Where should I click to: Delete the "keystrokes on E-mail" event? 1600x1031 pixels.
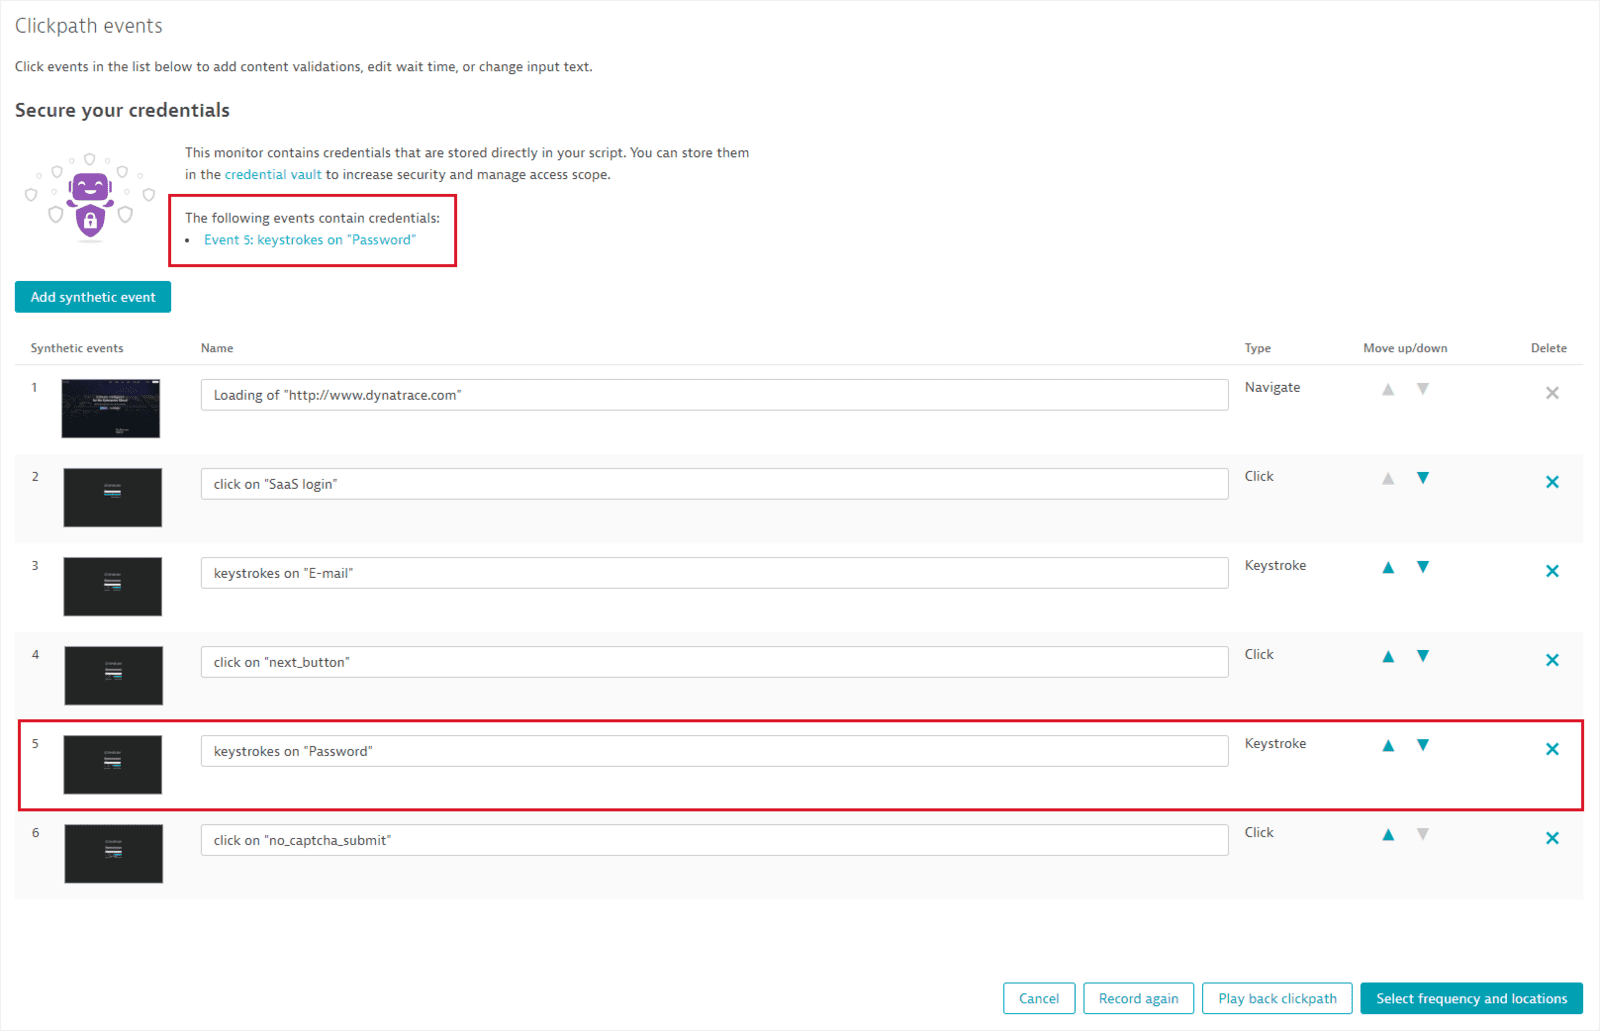tap(1552, 570)
